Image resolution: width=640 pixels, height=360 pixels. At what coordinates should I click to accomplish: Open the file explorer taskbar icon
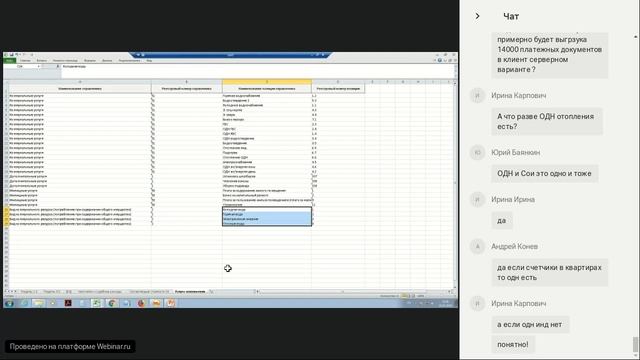pos(38,303)
